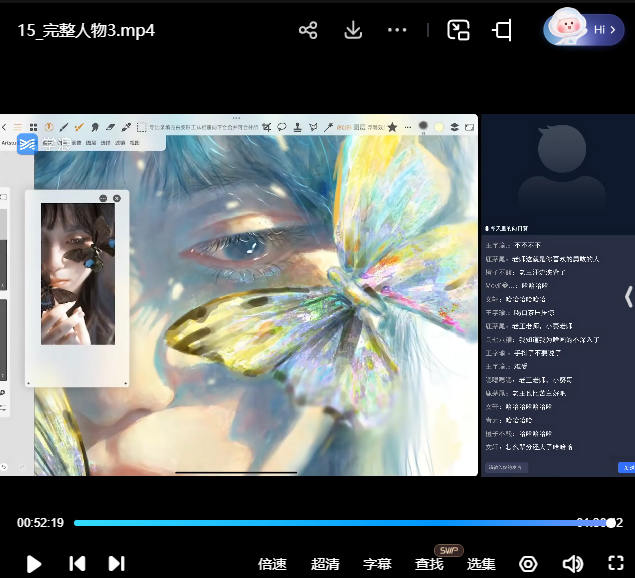Viewport: 635px width, 578px height.
Task: Toggle fullscreen mode
Action: 616,564
